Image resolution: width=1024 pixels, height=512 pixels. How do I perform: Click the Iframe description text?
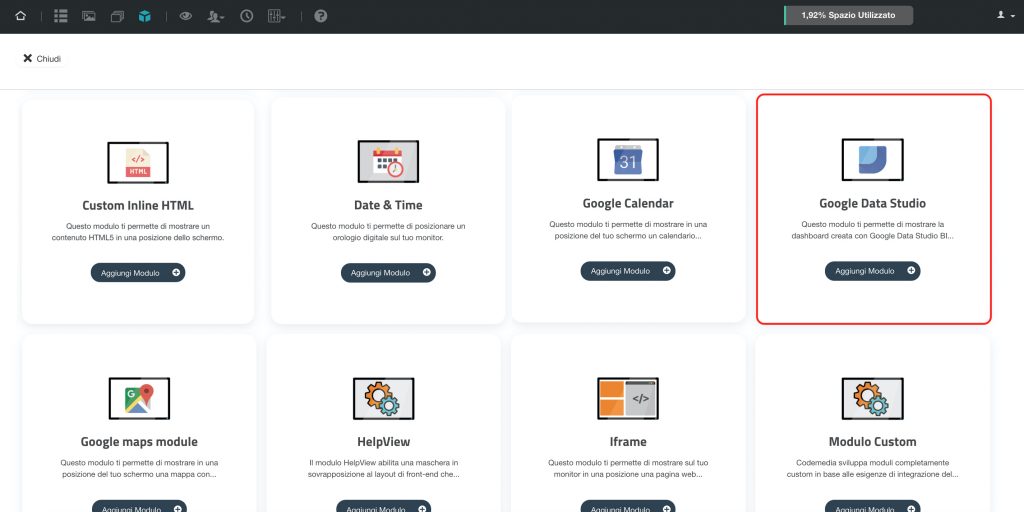pyautogui.click(x=628, y=468)
